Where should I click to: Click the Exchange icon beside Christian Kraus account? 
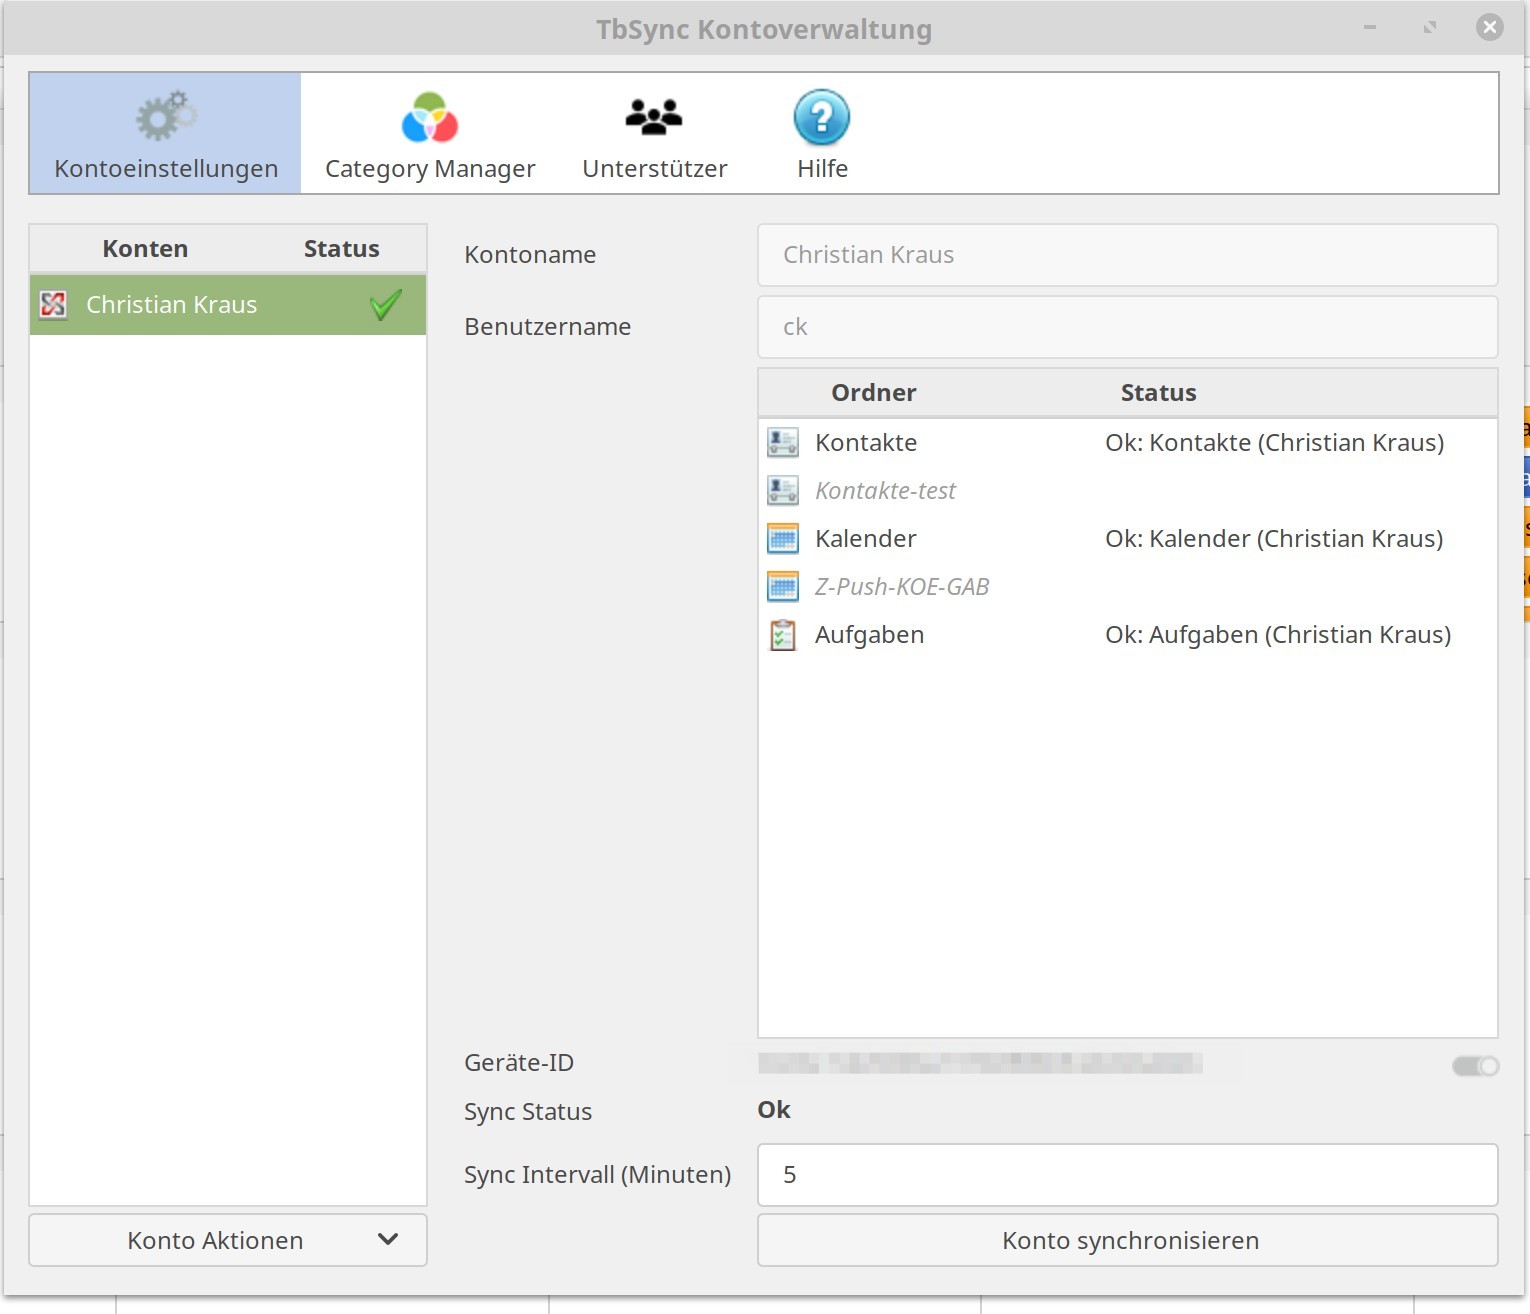click(53, 304)
